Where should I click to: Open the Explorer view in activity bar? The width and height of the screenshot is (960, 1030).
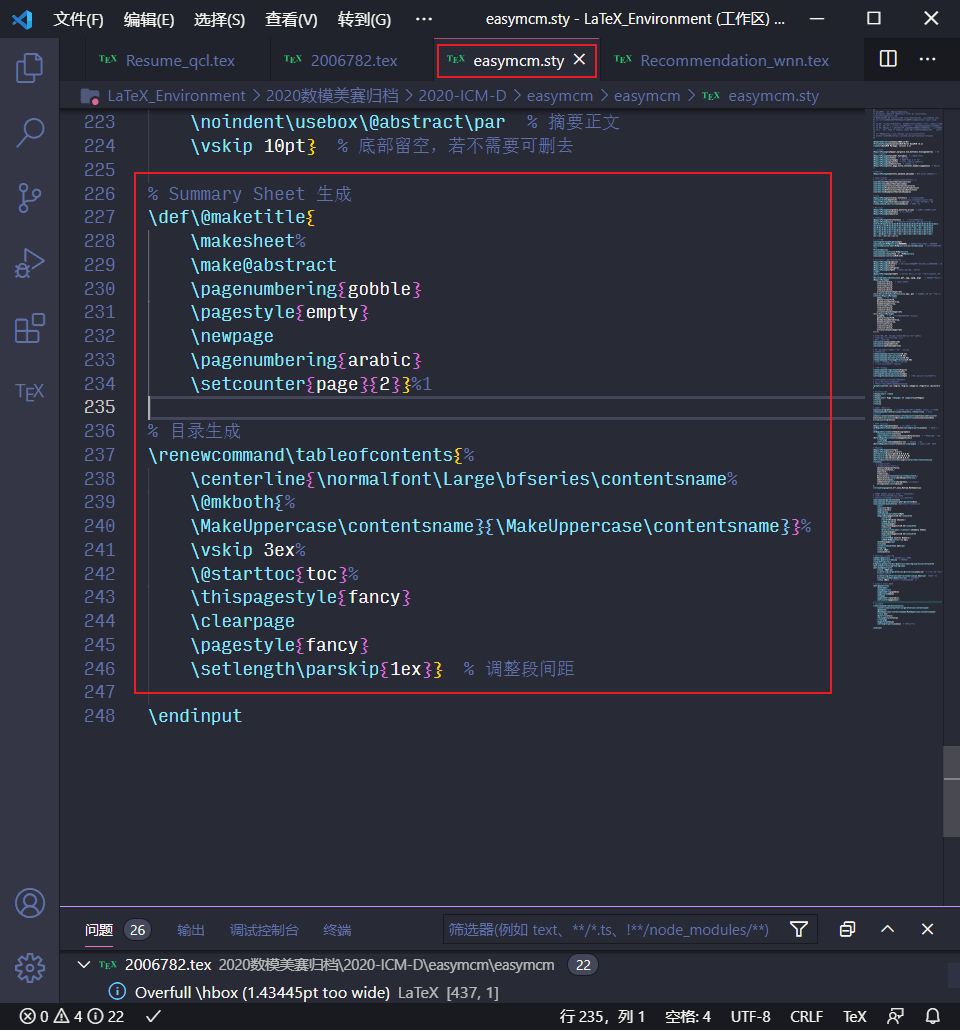pyautogui.click(x=30, y=68)
